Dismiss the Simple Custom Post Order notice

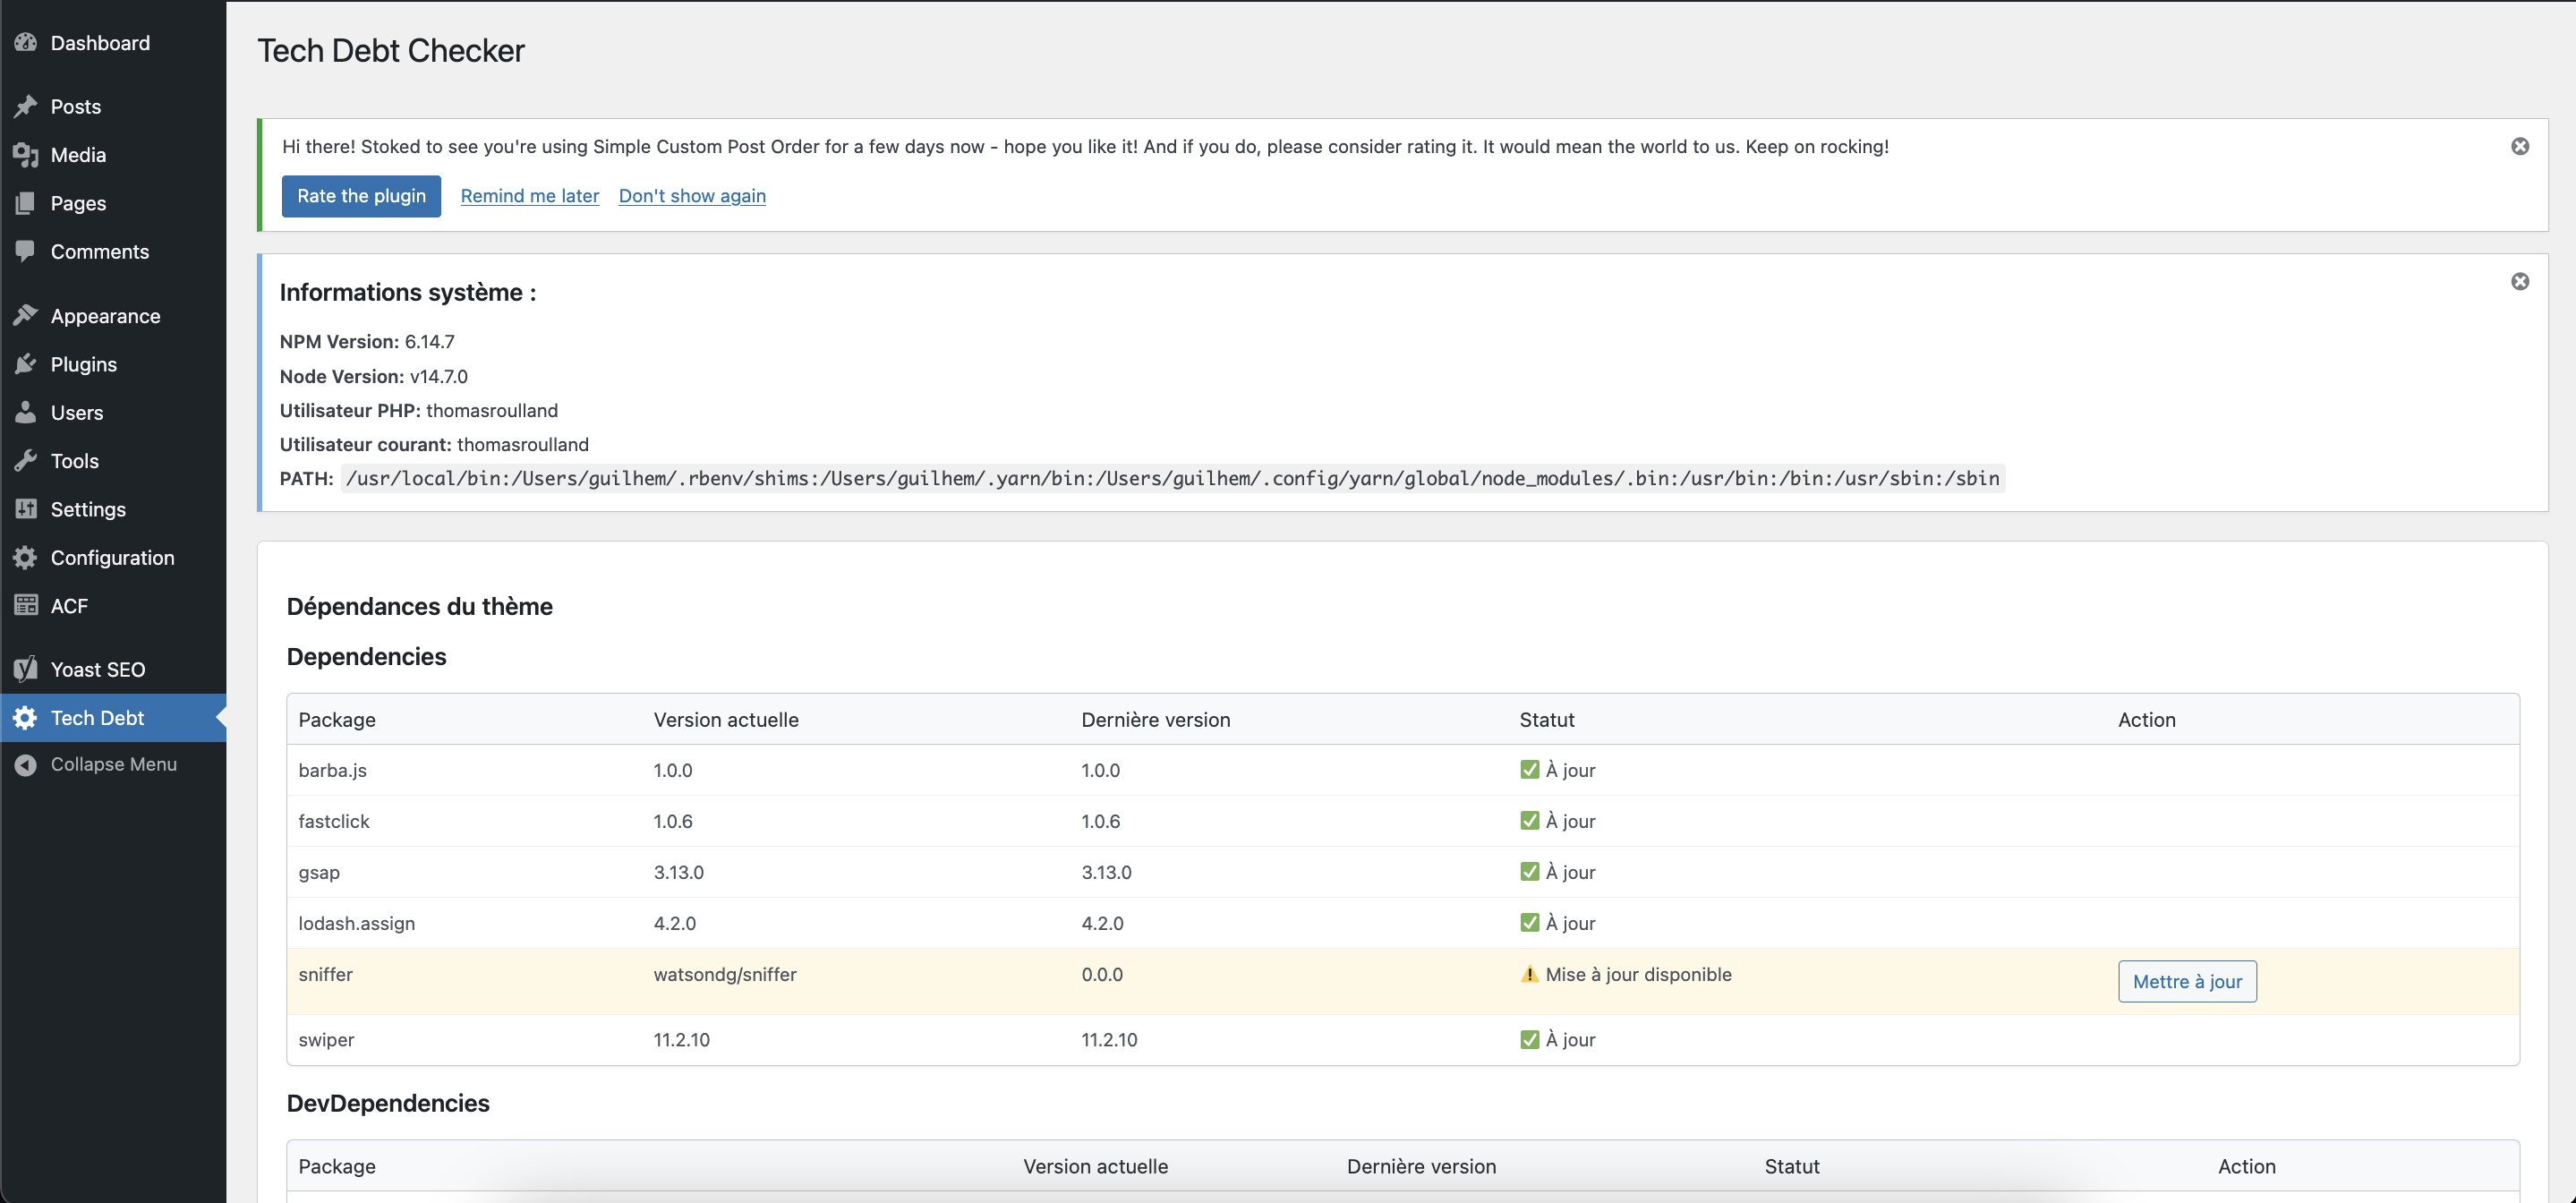2520,146
